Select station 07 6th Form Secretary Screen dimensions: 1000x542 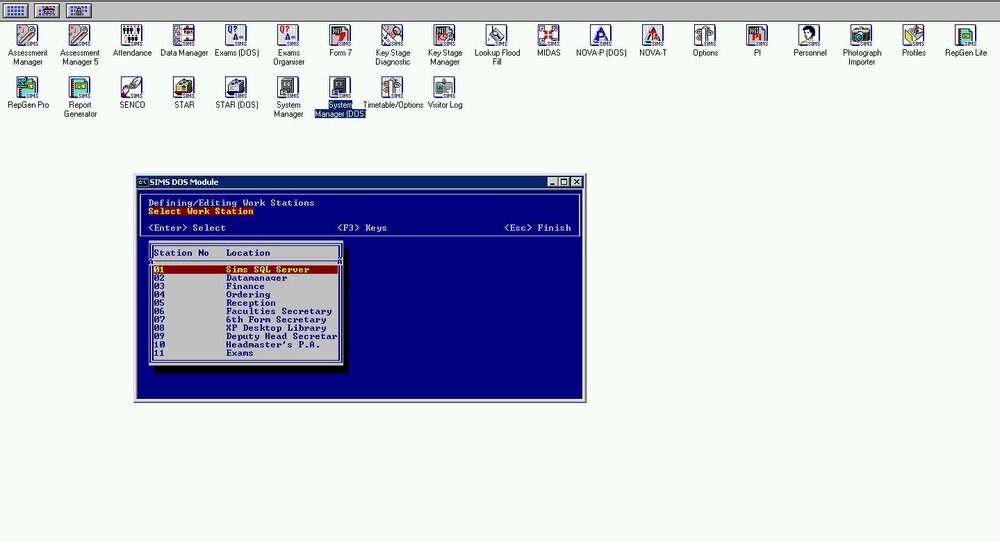tap(246, 319)
